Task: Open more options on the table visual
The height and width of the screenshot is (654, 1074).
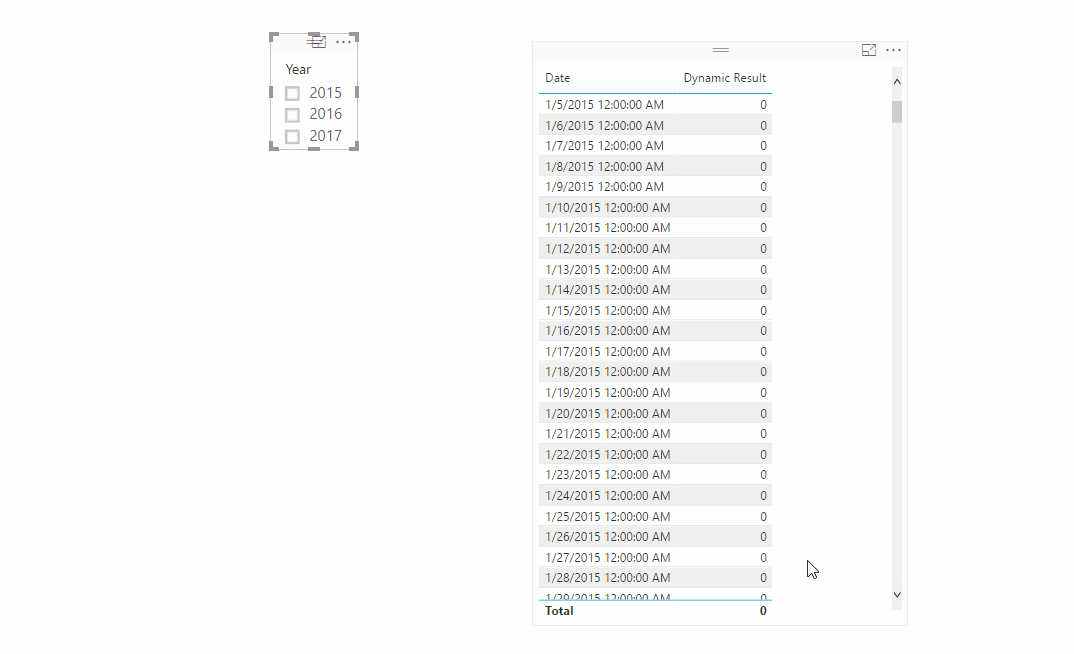Action: [893, 50]
